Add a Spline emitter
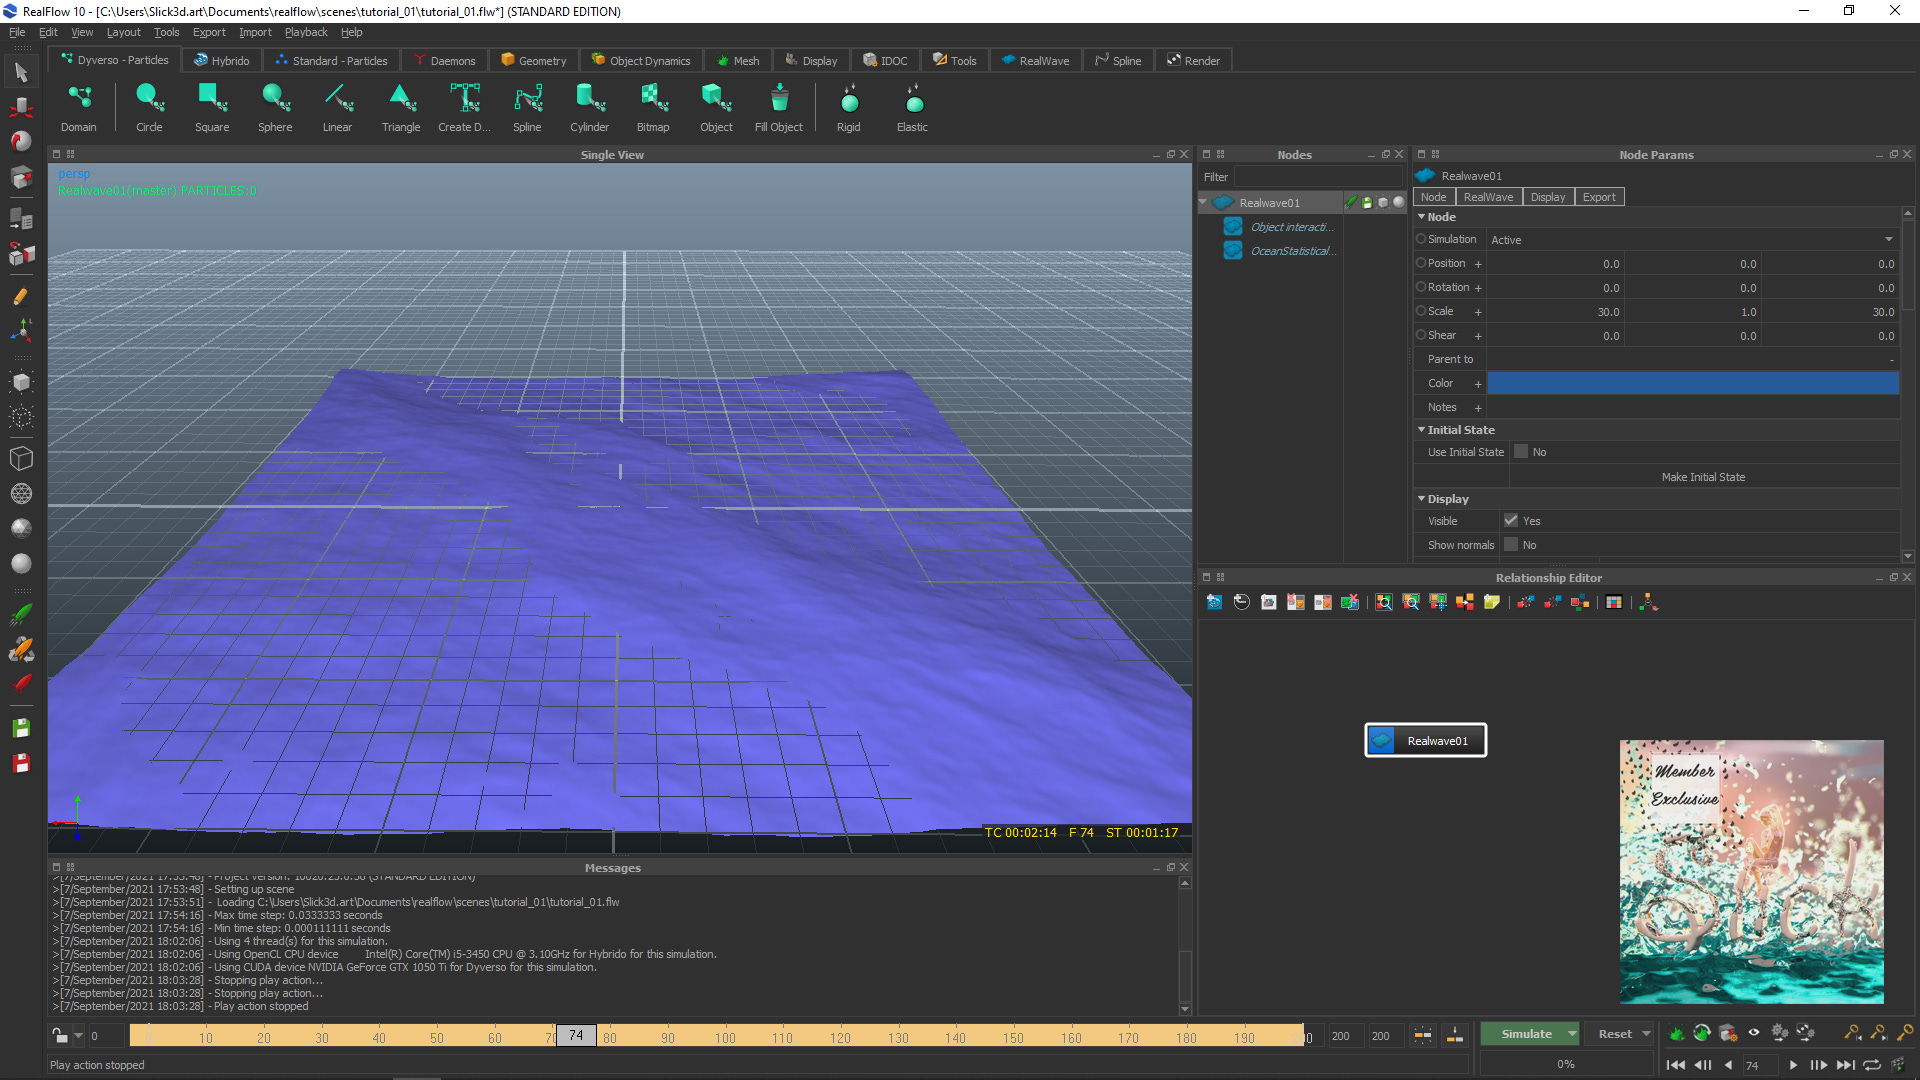Viewport: 1920px width, 1080px height. [527, 108]
